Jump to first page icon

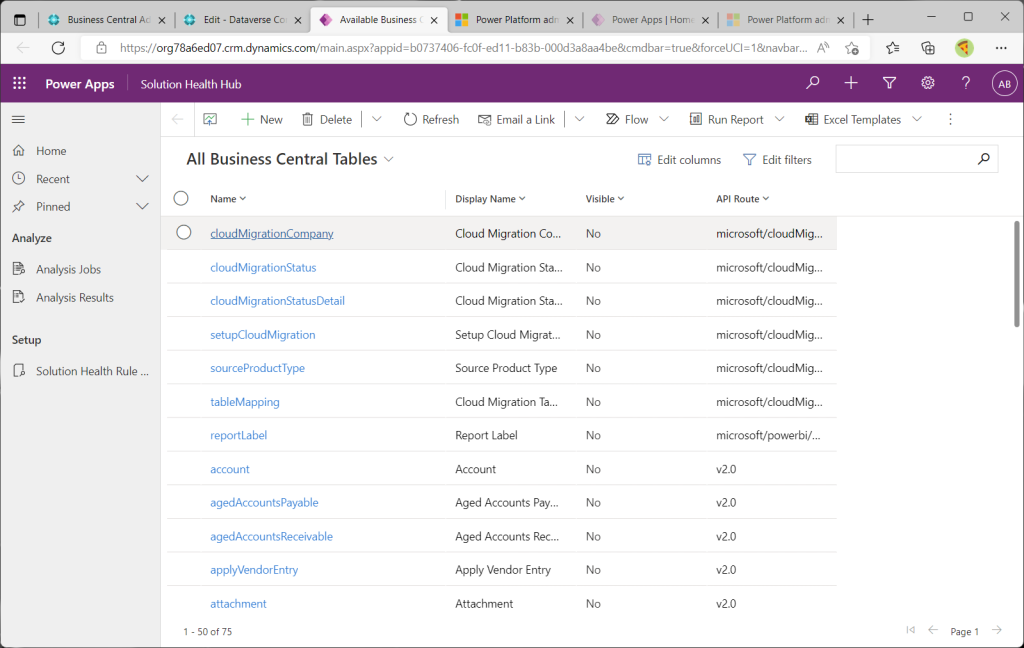[x=910, y=630]
